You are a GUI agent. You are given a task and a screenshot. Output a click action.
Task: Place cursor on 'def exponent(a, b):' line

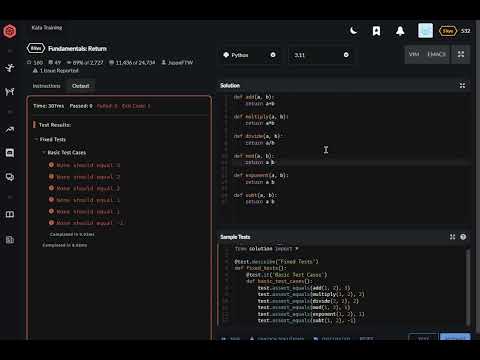click(x=261, y=175)
